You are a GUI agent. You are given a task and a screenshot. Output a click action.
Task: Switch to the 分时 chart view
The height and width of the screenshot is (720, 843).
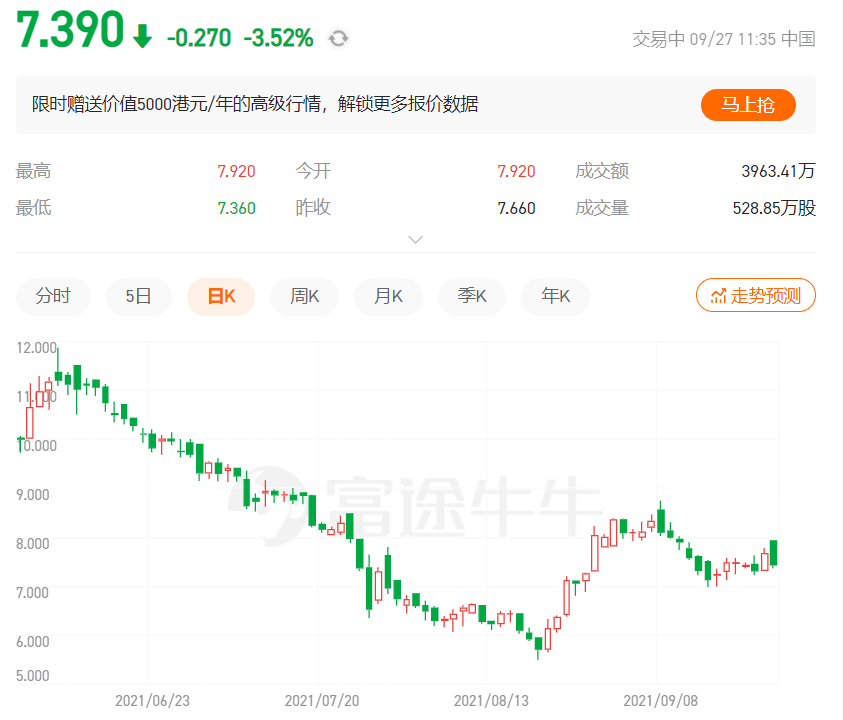pos(53,296)
